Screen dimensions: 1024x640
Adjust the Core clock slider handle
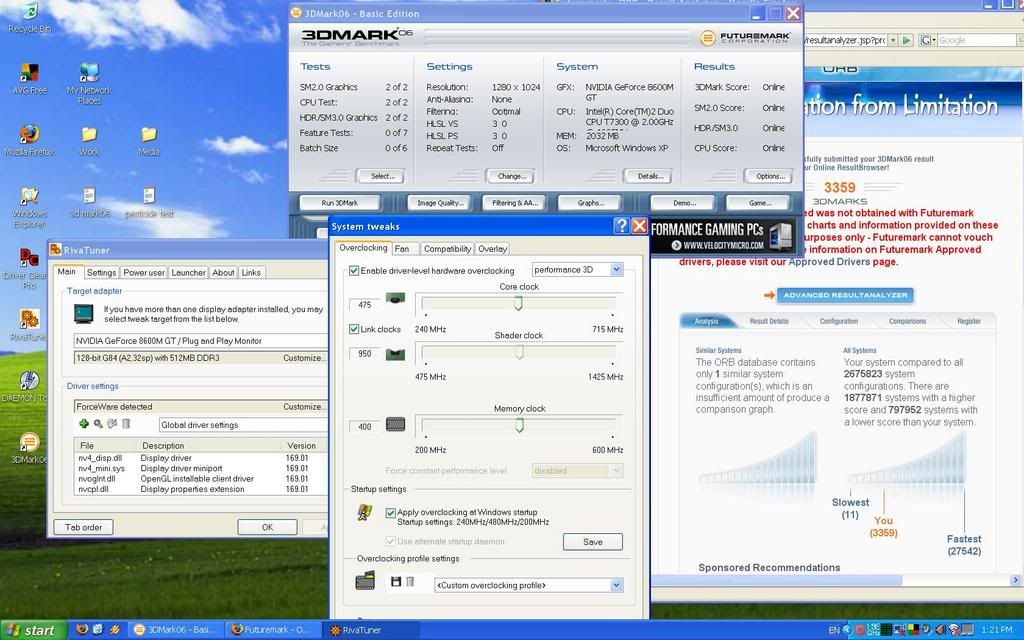[x=519, y=303]
